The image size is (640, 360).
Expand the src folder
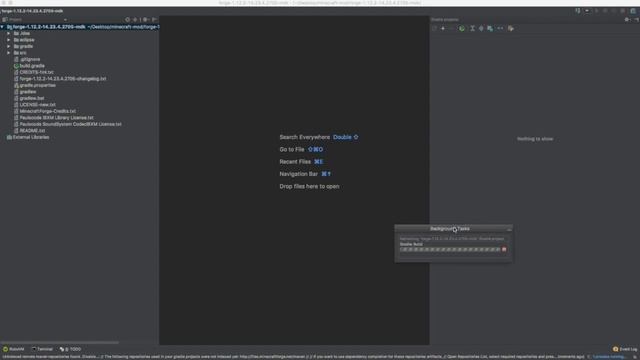[x=9, y=53]
